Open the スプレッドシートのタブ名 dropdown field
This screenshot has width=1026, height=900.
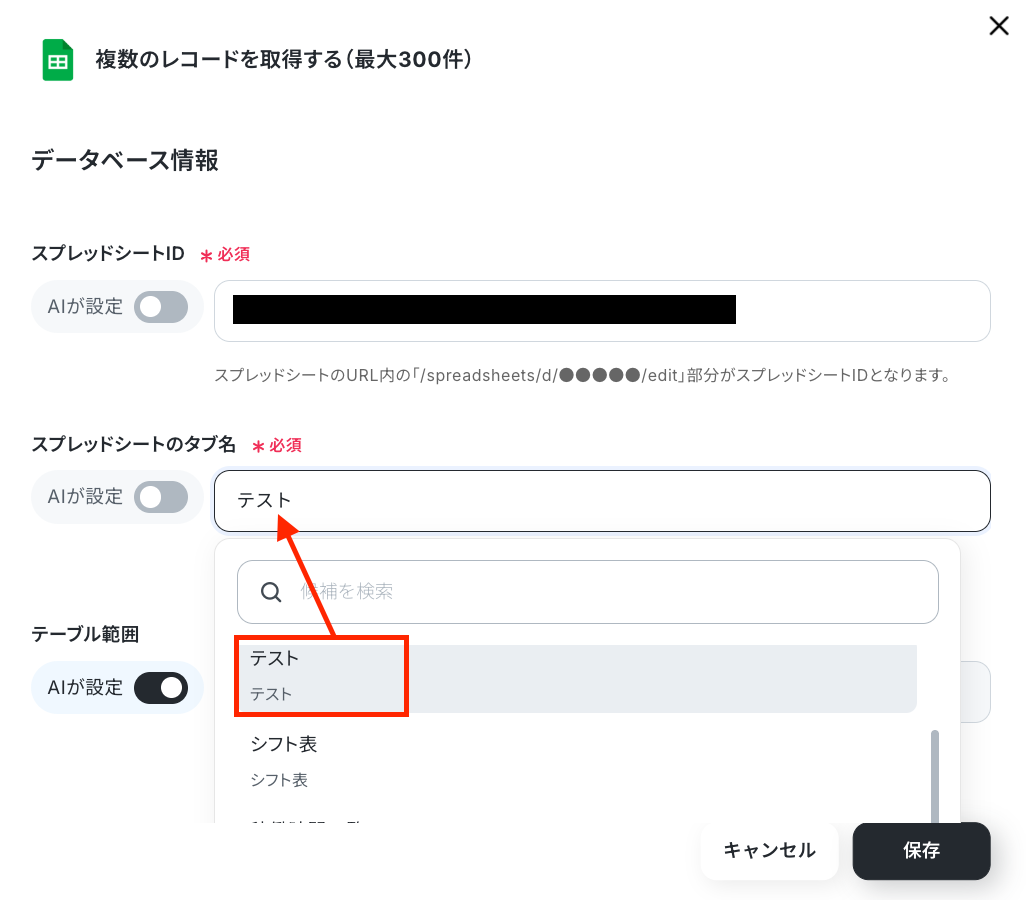(x=602, y=501)
